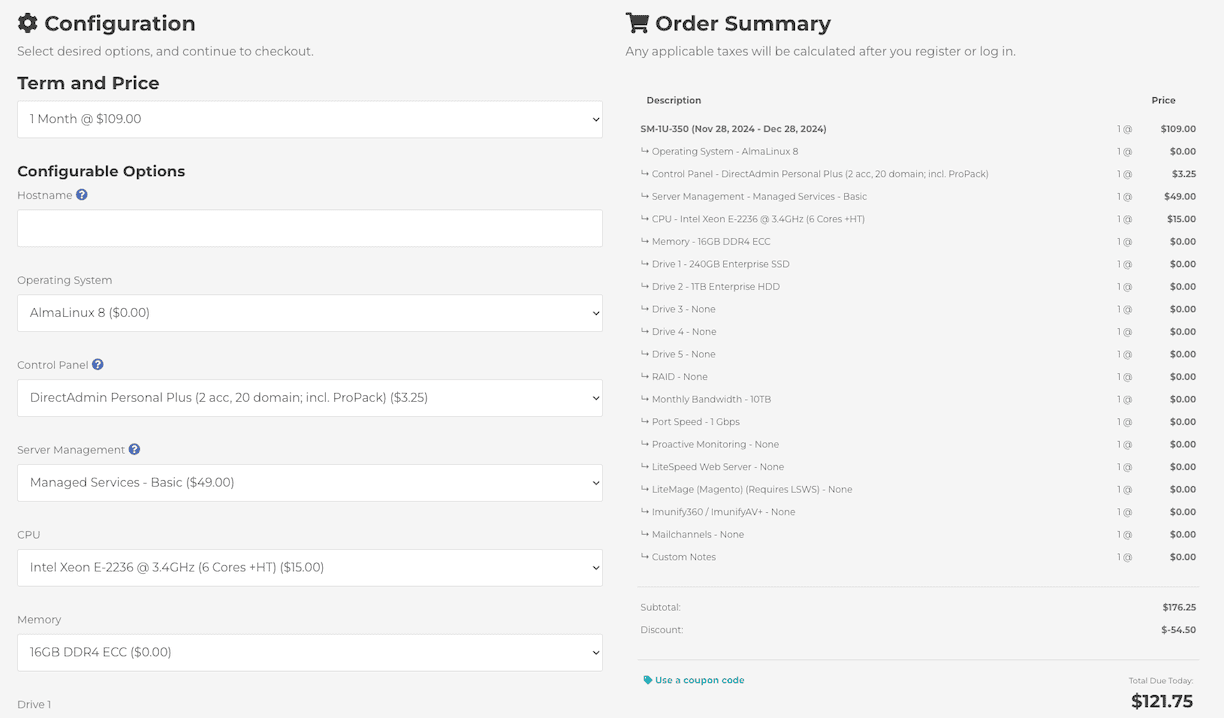
Task: Click the Total Due Today amount
Action: [x=1161, y=702]
